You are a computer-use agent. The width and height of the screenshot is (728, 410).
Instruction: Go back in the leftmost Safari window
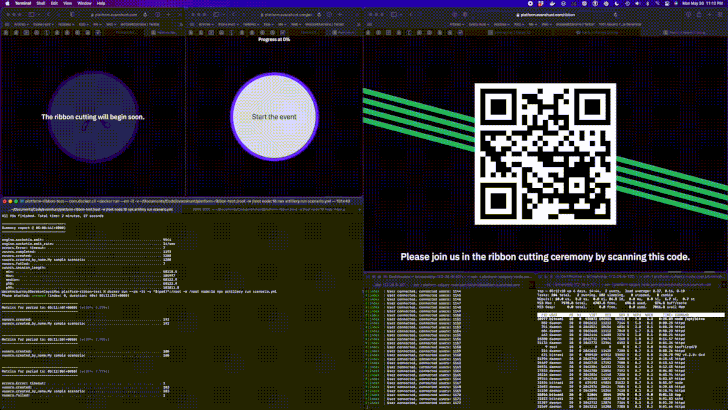pos(49,14)
